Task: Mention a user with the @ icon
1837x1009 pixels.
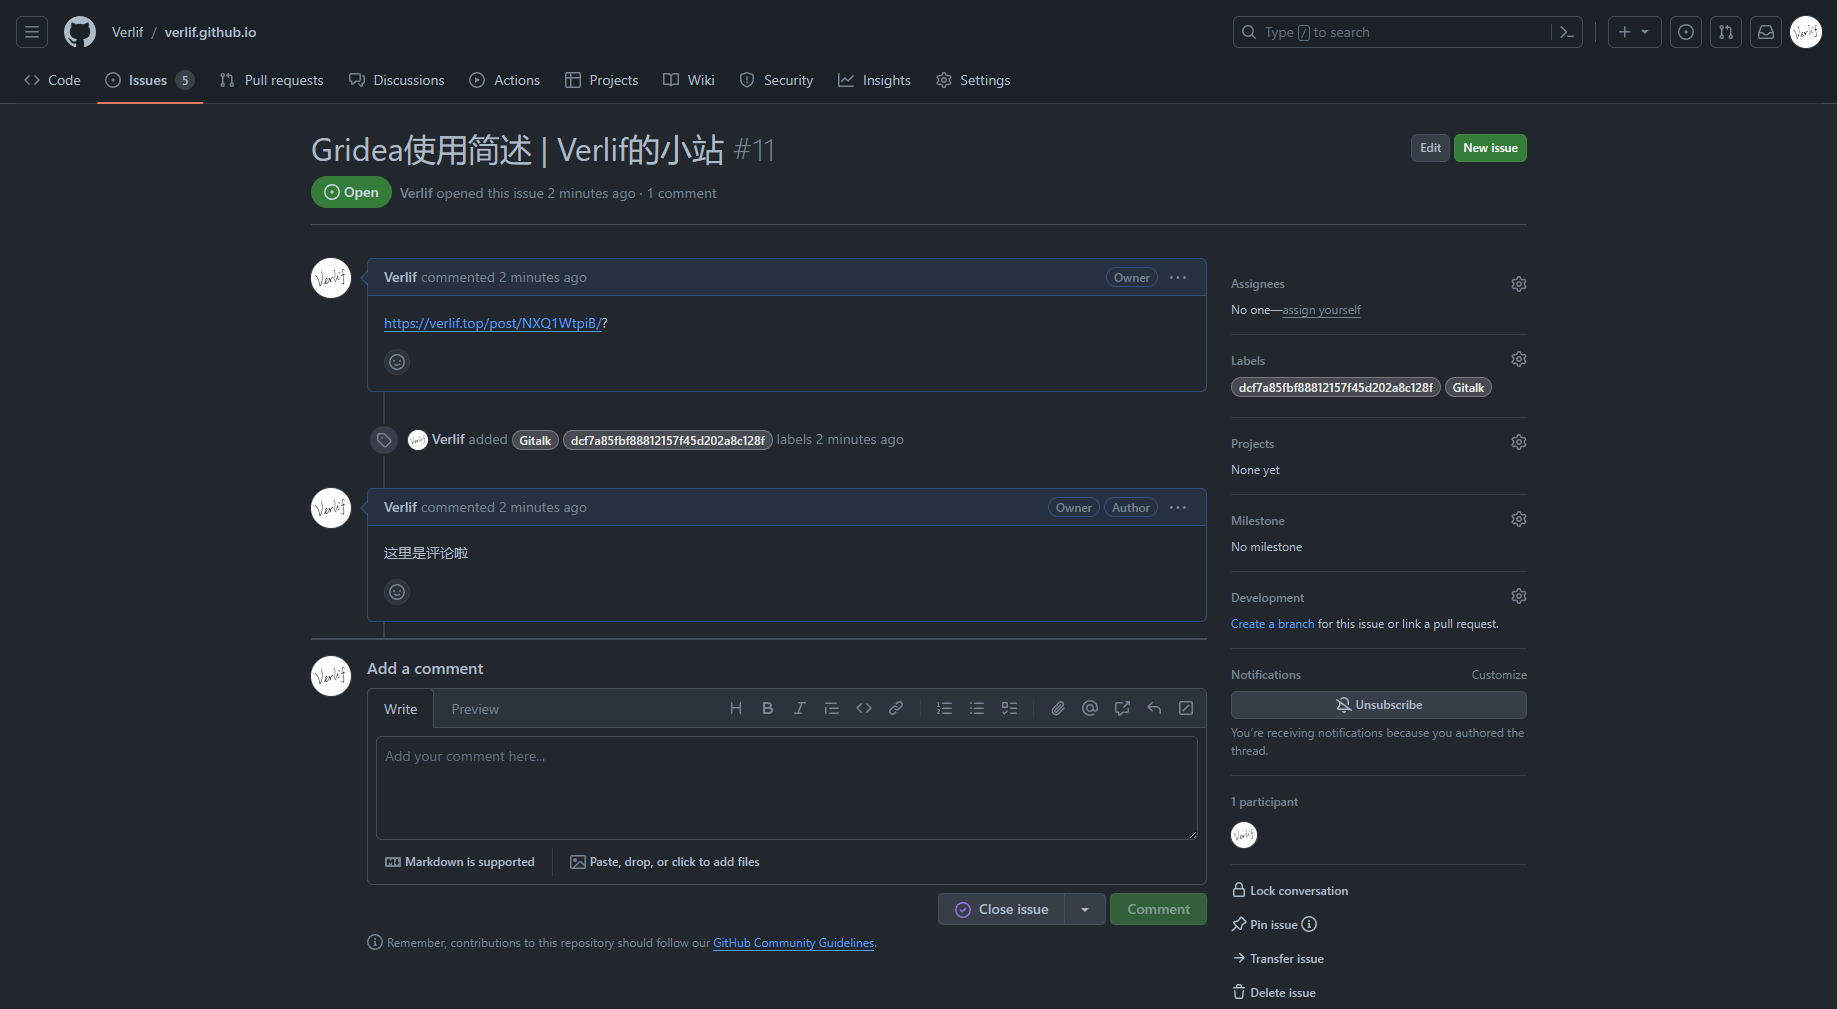Action: [1090, 708]
